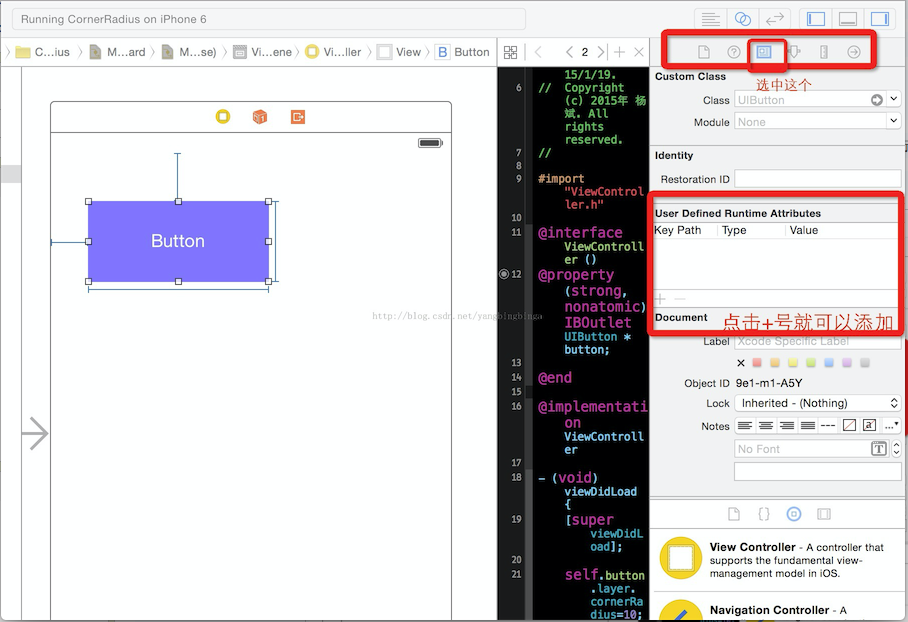The image size is (908, 622).
Task: Open the Module dropdown
Action: [894, 121]
